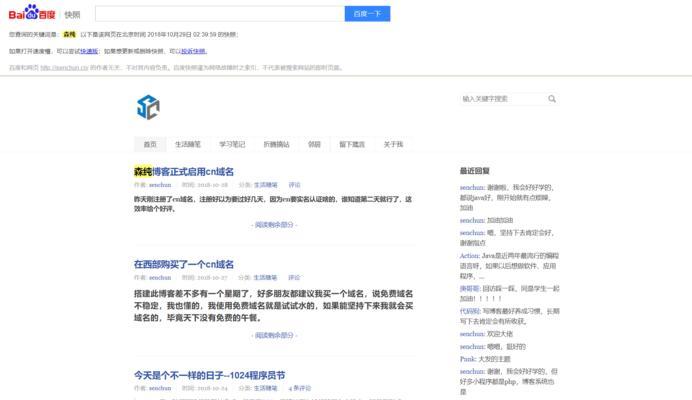Click the 快照 label beside the Baidu logo
This screenshot has height=400, width=692.
pos(72,15)
